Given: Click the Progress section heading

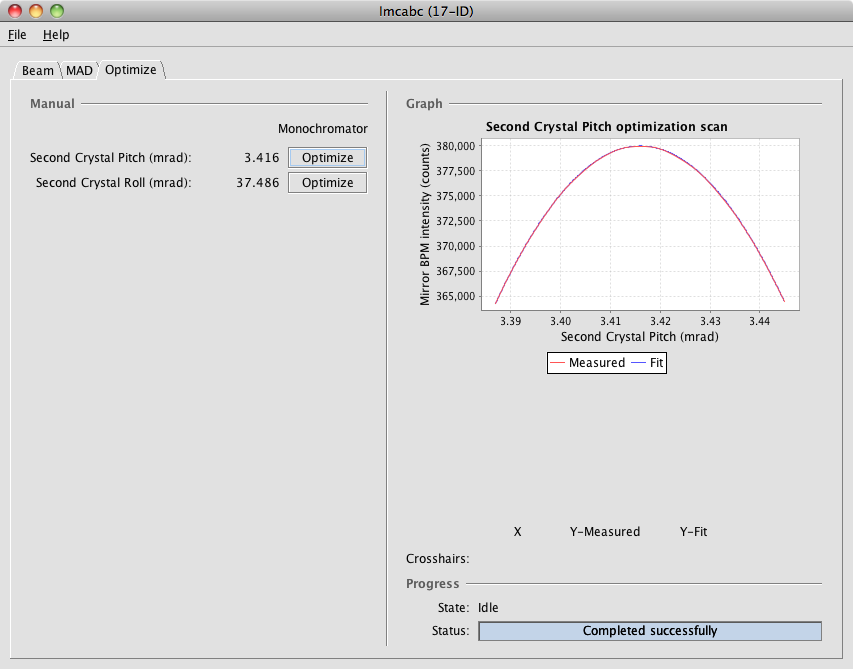Looking at the screenshot, I should click(x=432, y=584).
